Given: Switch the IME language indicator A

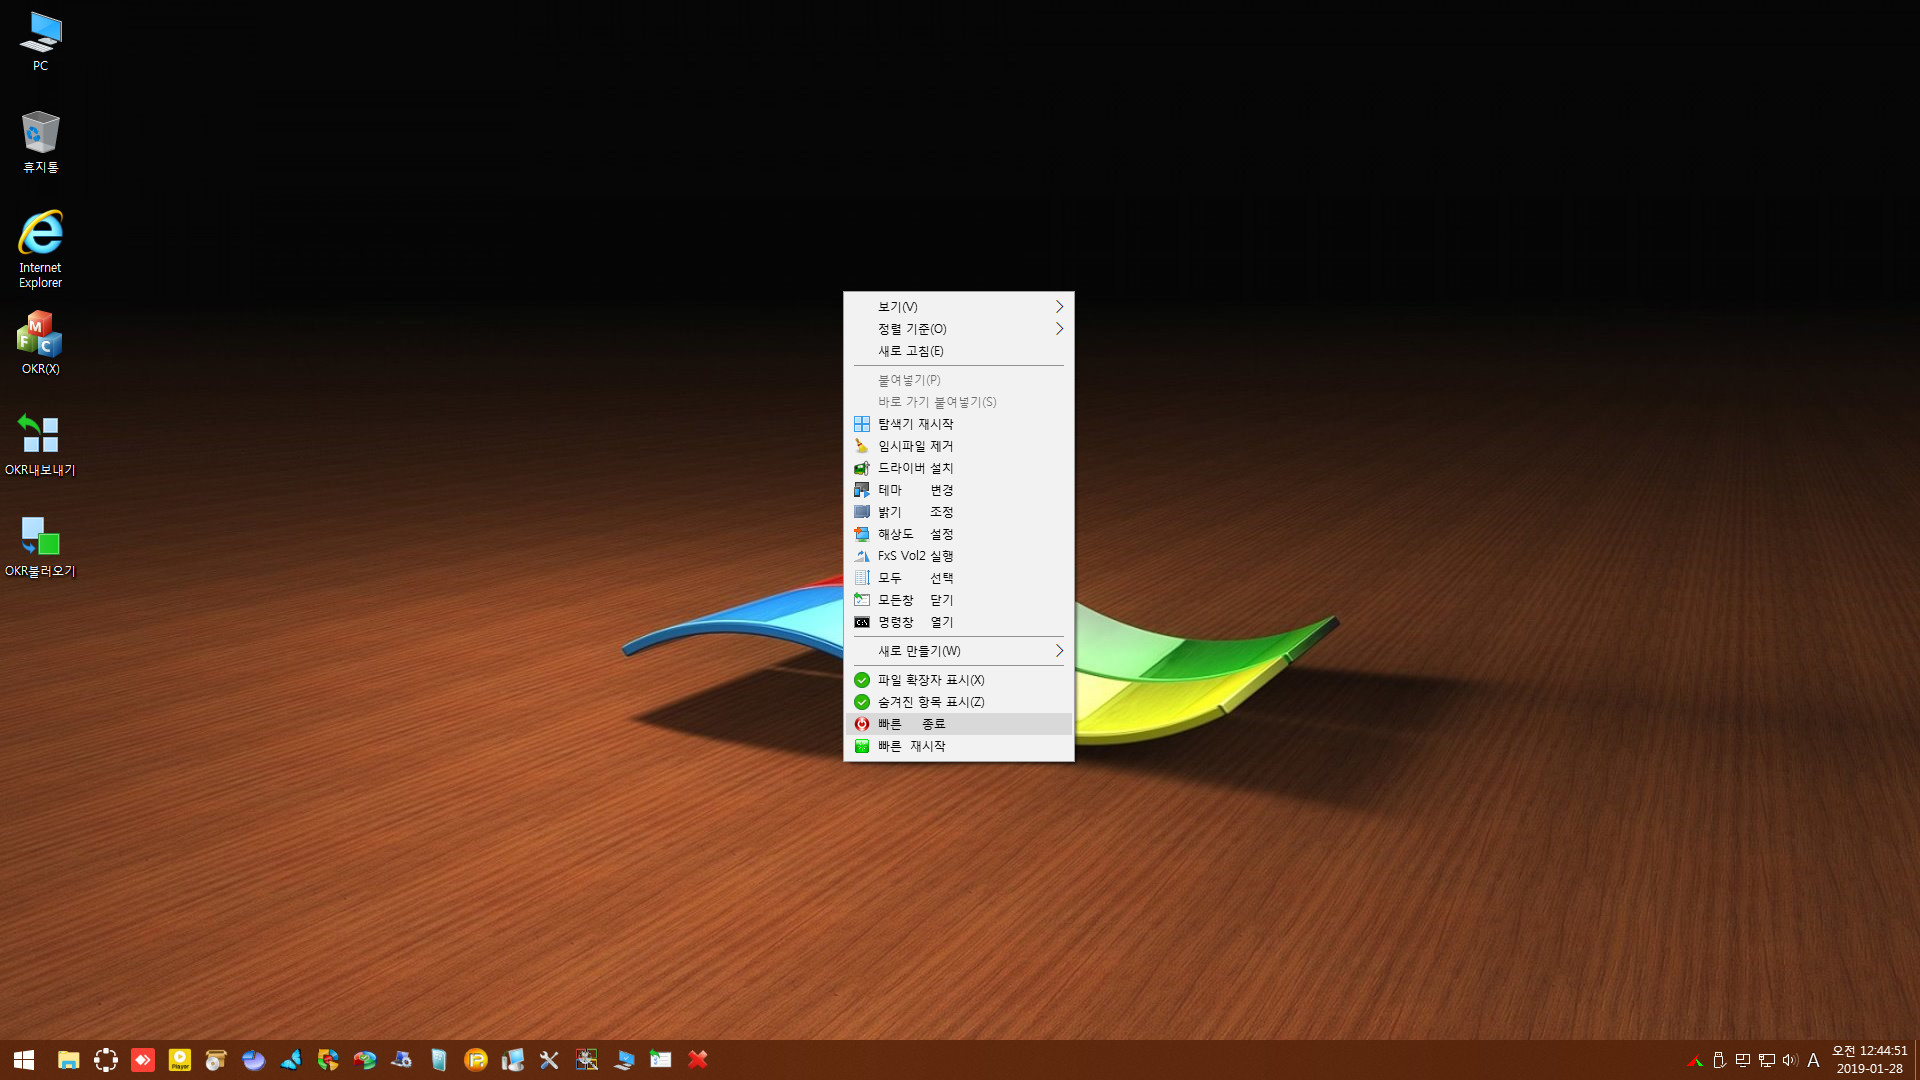Looking at the screenshot, I should tap(1813, 1061).
